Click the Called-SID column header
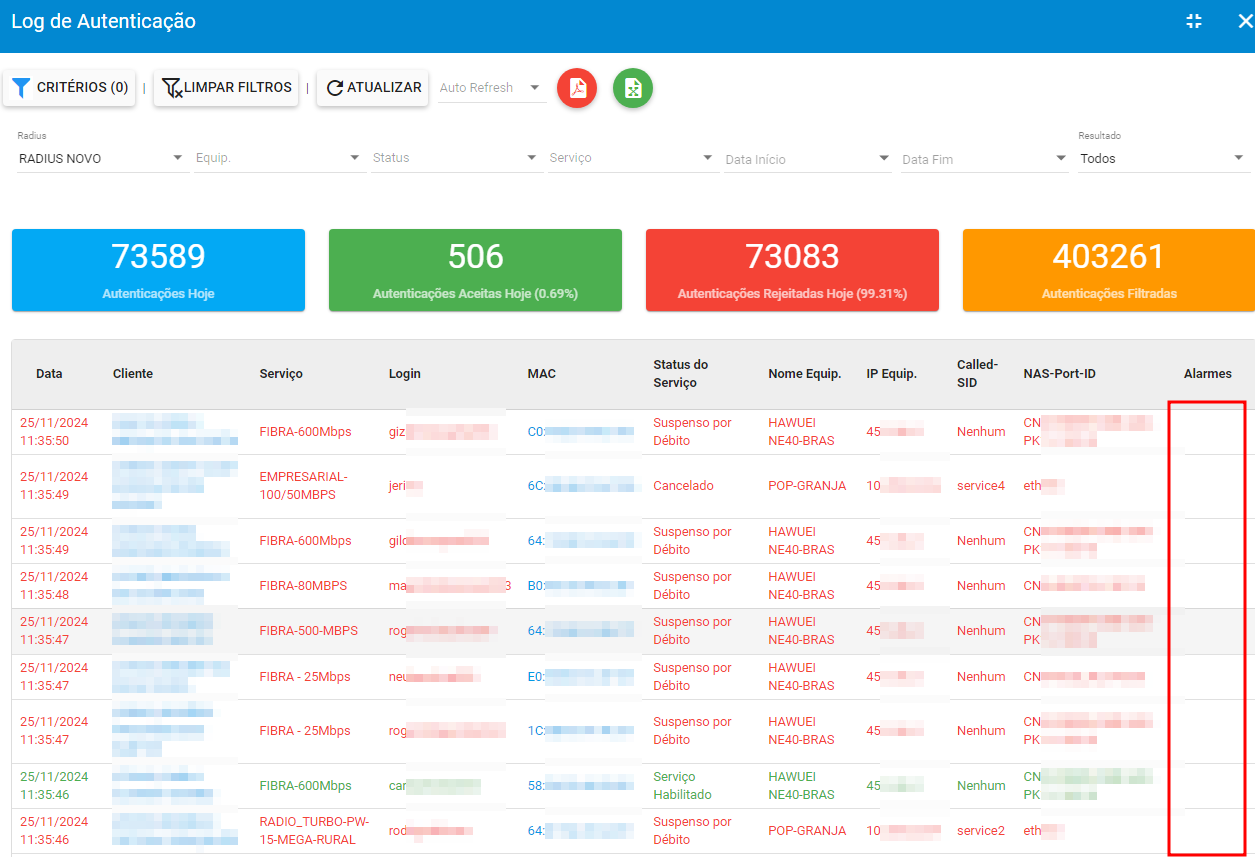The width and height of the screenshot is (1255, 857). [x=978, y=374]
